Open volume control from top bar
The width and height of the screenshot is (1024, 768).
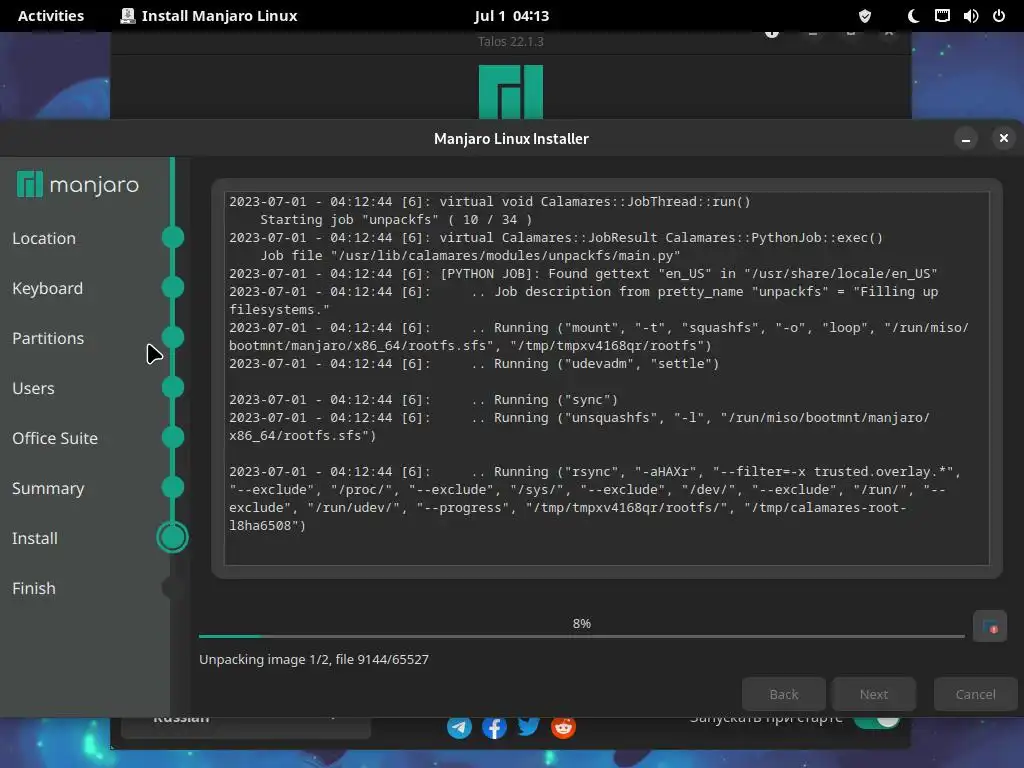point(971,16)
